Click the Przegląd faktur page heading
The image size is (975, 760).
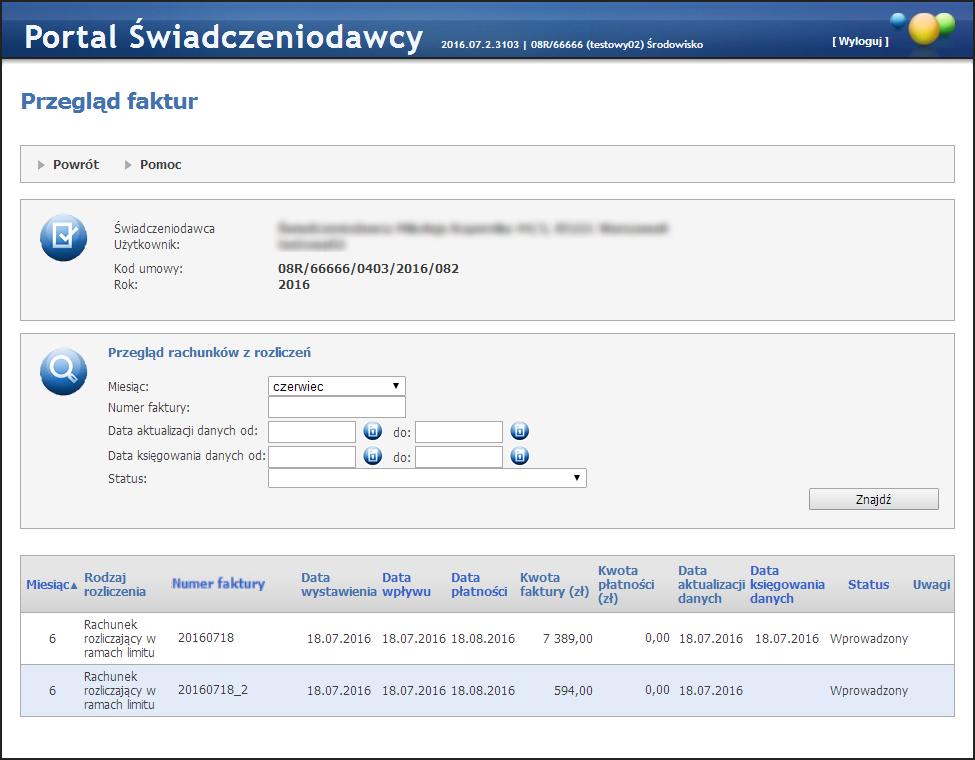(x=109, y=101)
